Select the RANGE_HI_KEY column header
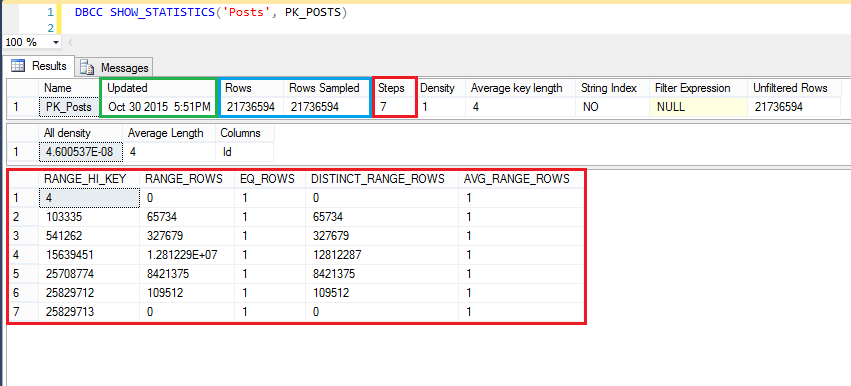The width and height of the screenshot is (851, 386). pyautogui.click(x=89, y=180)
